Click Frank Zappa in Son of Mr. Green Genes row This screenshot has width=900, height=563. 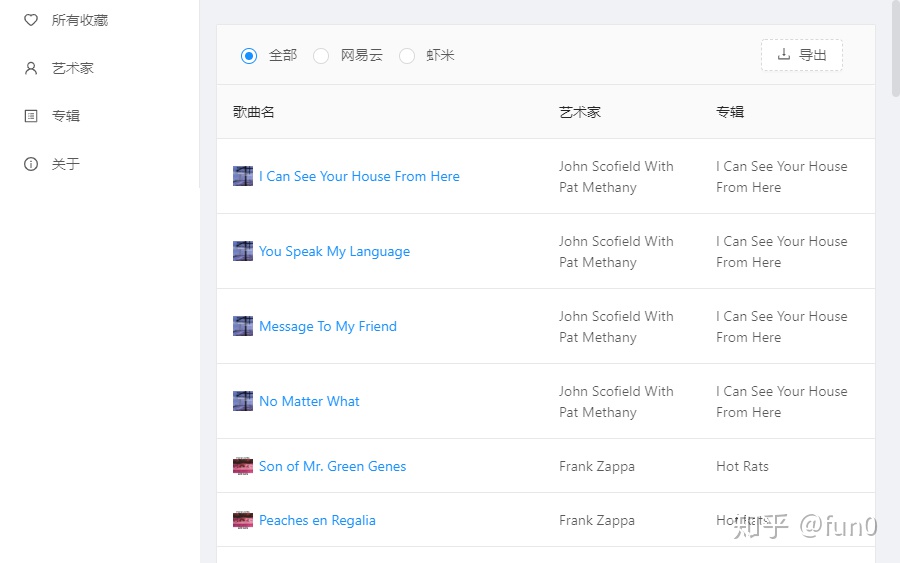(x=597, y=466)
